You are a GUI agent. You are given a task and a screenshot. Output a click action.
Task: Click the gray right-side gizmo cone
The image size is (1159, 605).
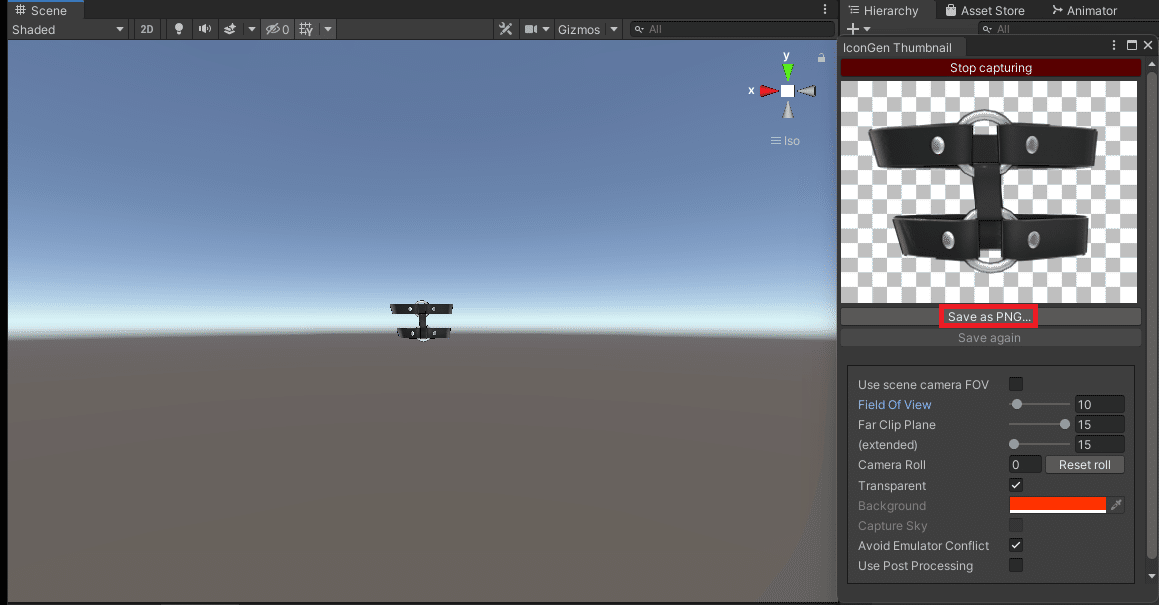(x=807, y=91)
